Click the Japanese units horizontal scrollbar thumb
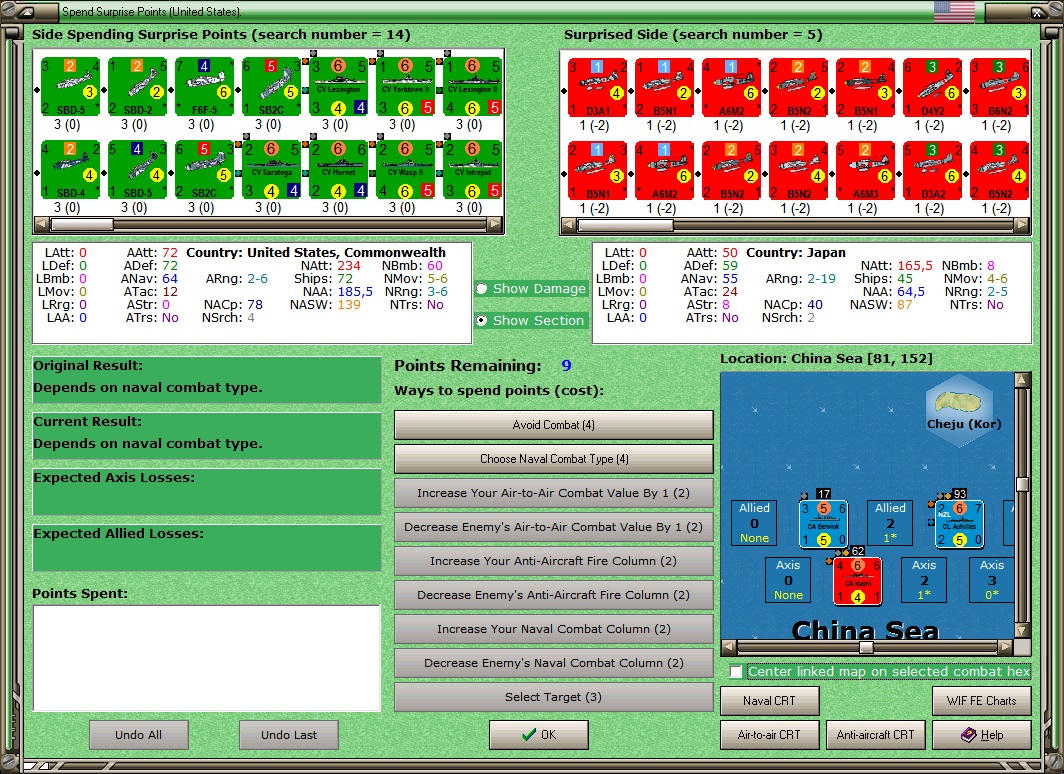Screen dimensions: 1064x774 tap(625, 225)
